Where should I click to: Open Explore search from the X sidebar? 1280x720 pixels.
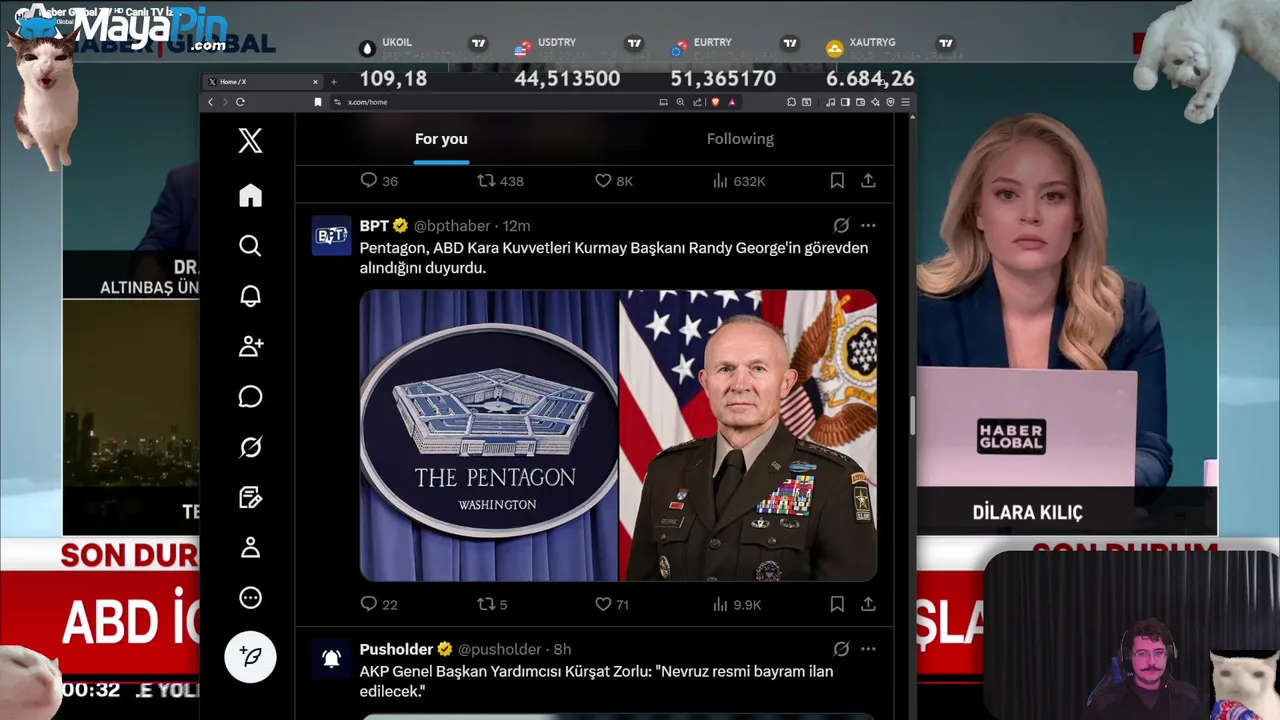pos(250,246)
